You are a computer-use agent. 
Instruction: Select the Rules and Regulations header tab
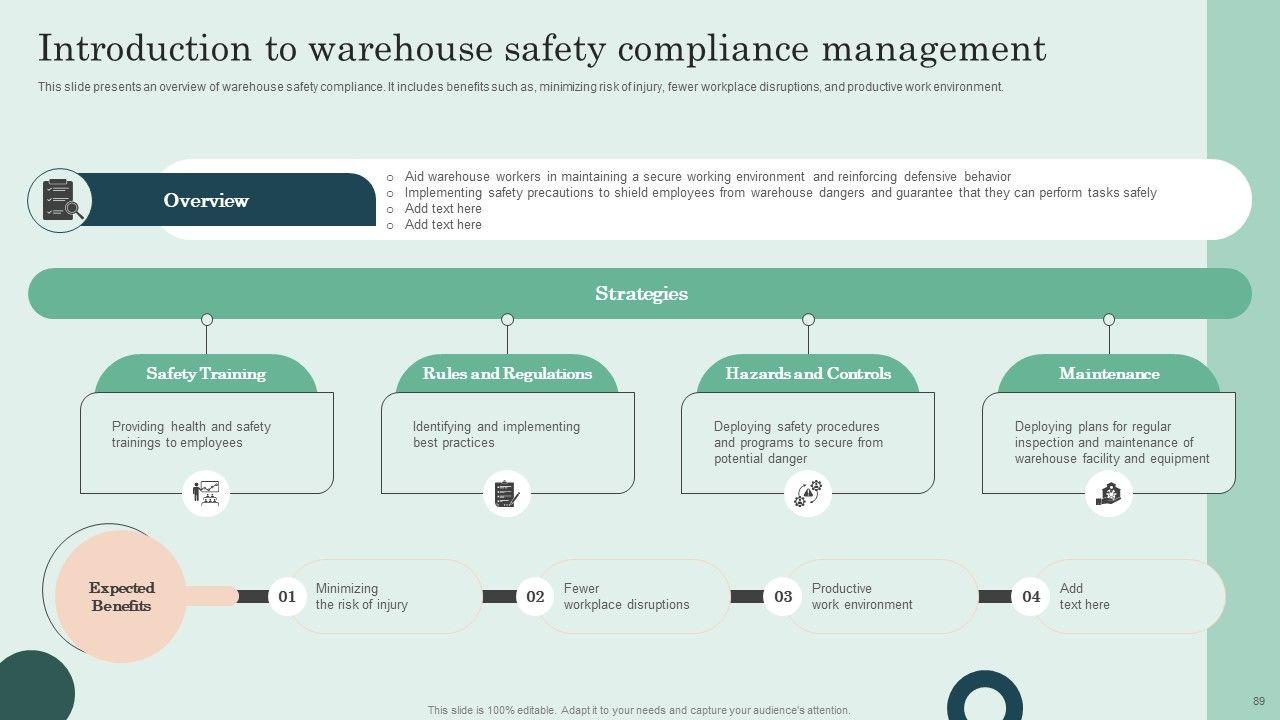tap(507, 373)
